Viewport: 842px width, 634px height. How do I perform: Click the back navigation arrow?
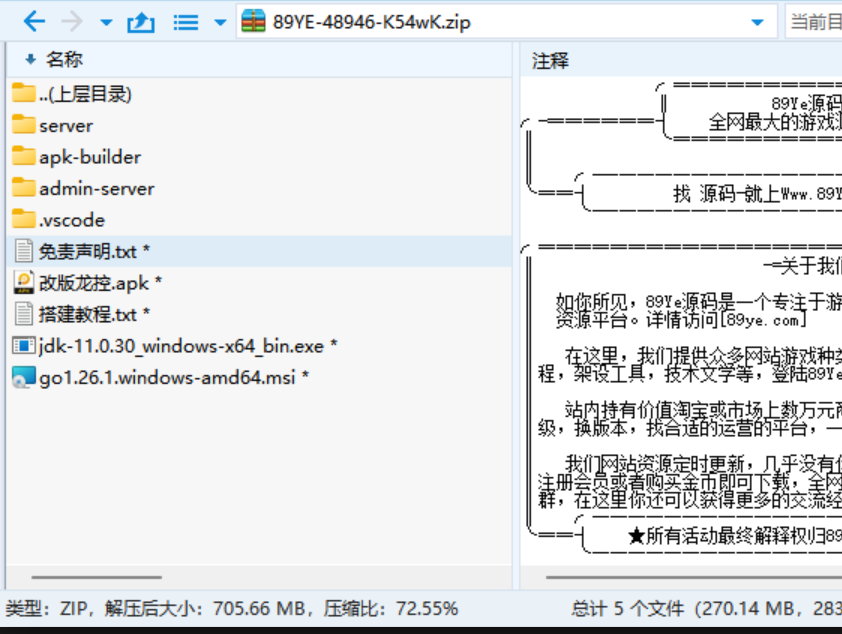pyautogui.click(x=34, y=21)
